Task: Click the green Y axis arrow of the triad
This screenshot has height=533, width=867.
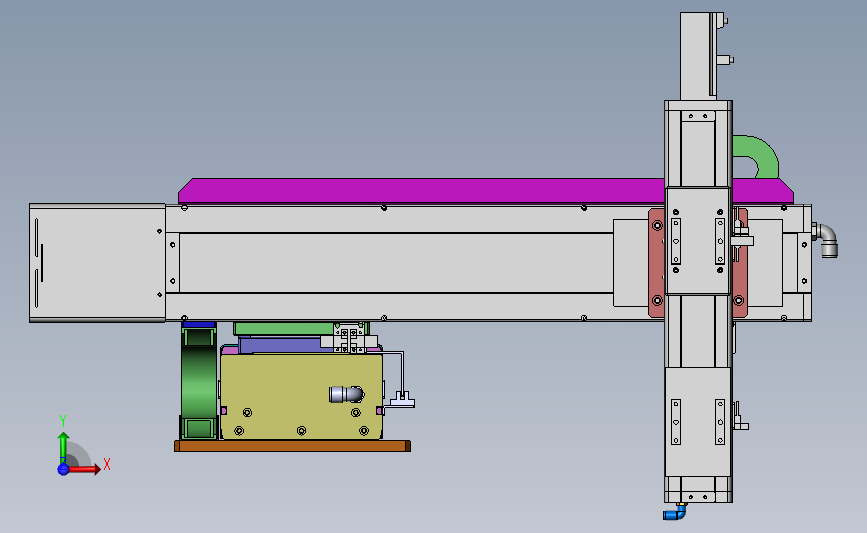Action: coord(63,447)
